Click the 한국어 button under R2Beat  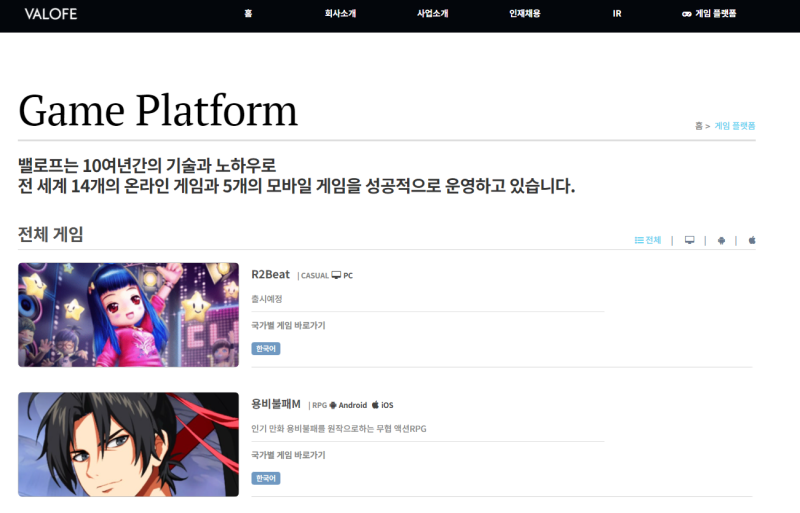(266, 349)
